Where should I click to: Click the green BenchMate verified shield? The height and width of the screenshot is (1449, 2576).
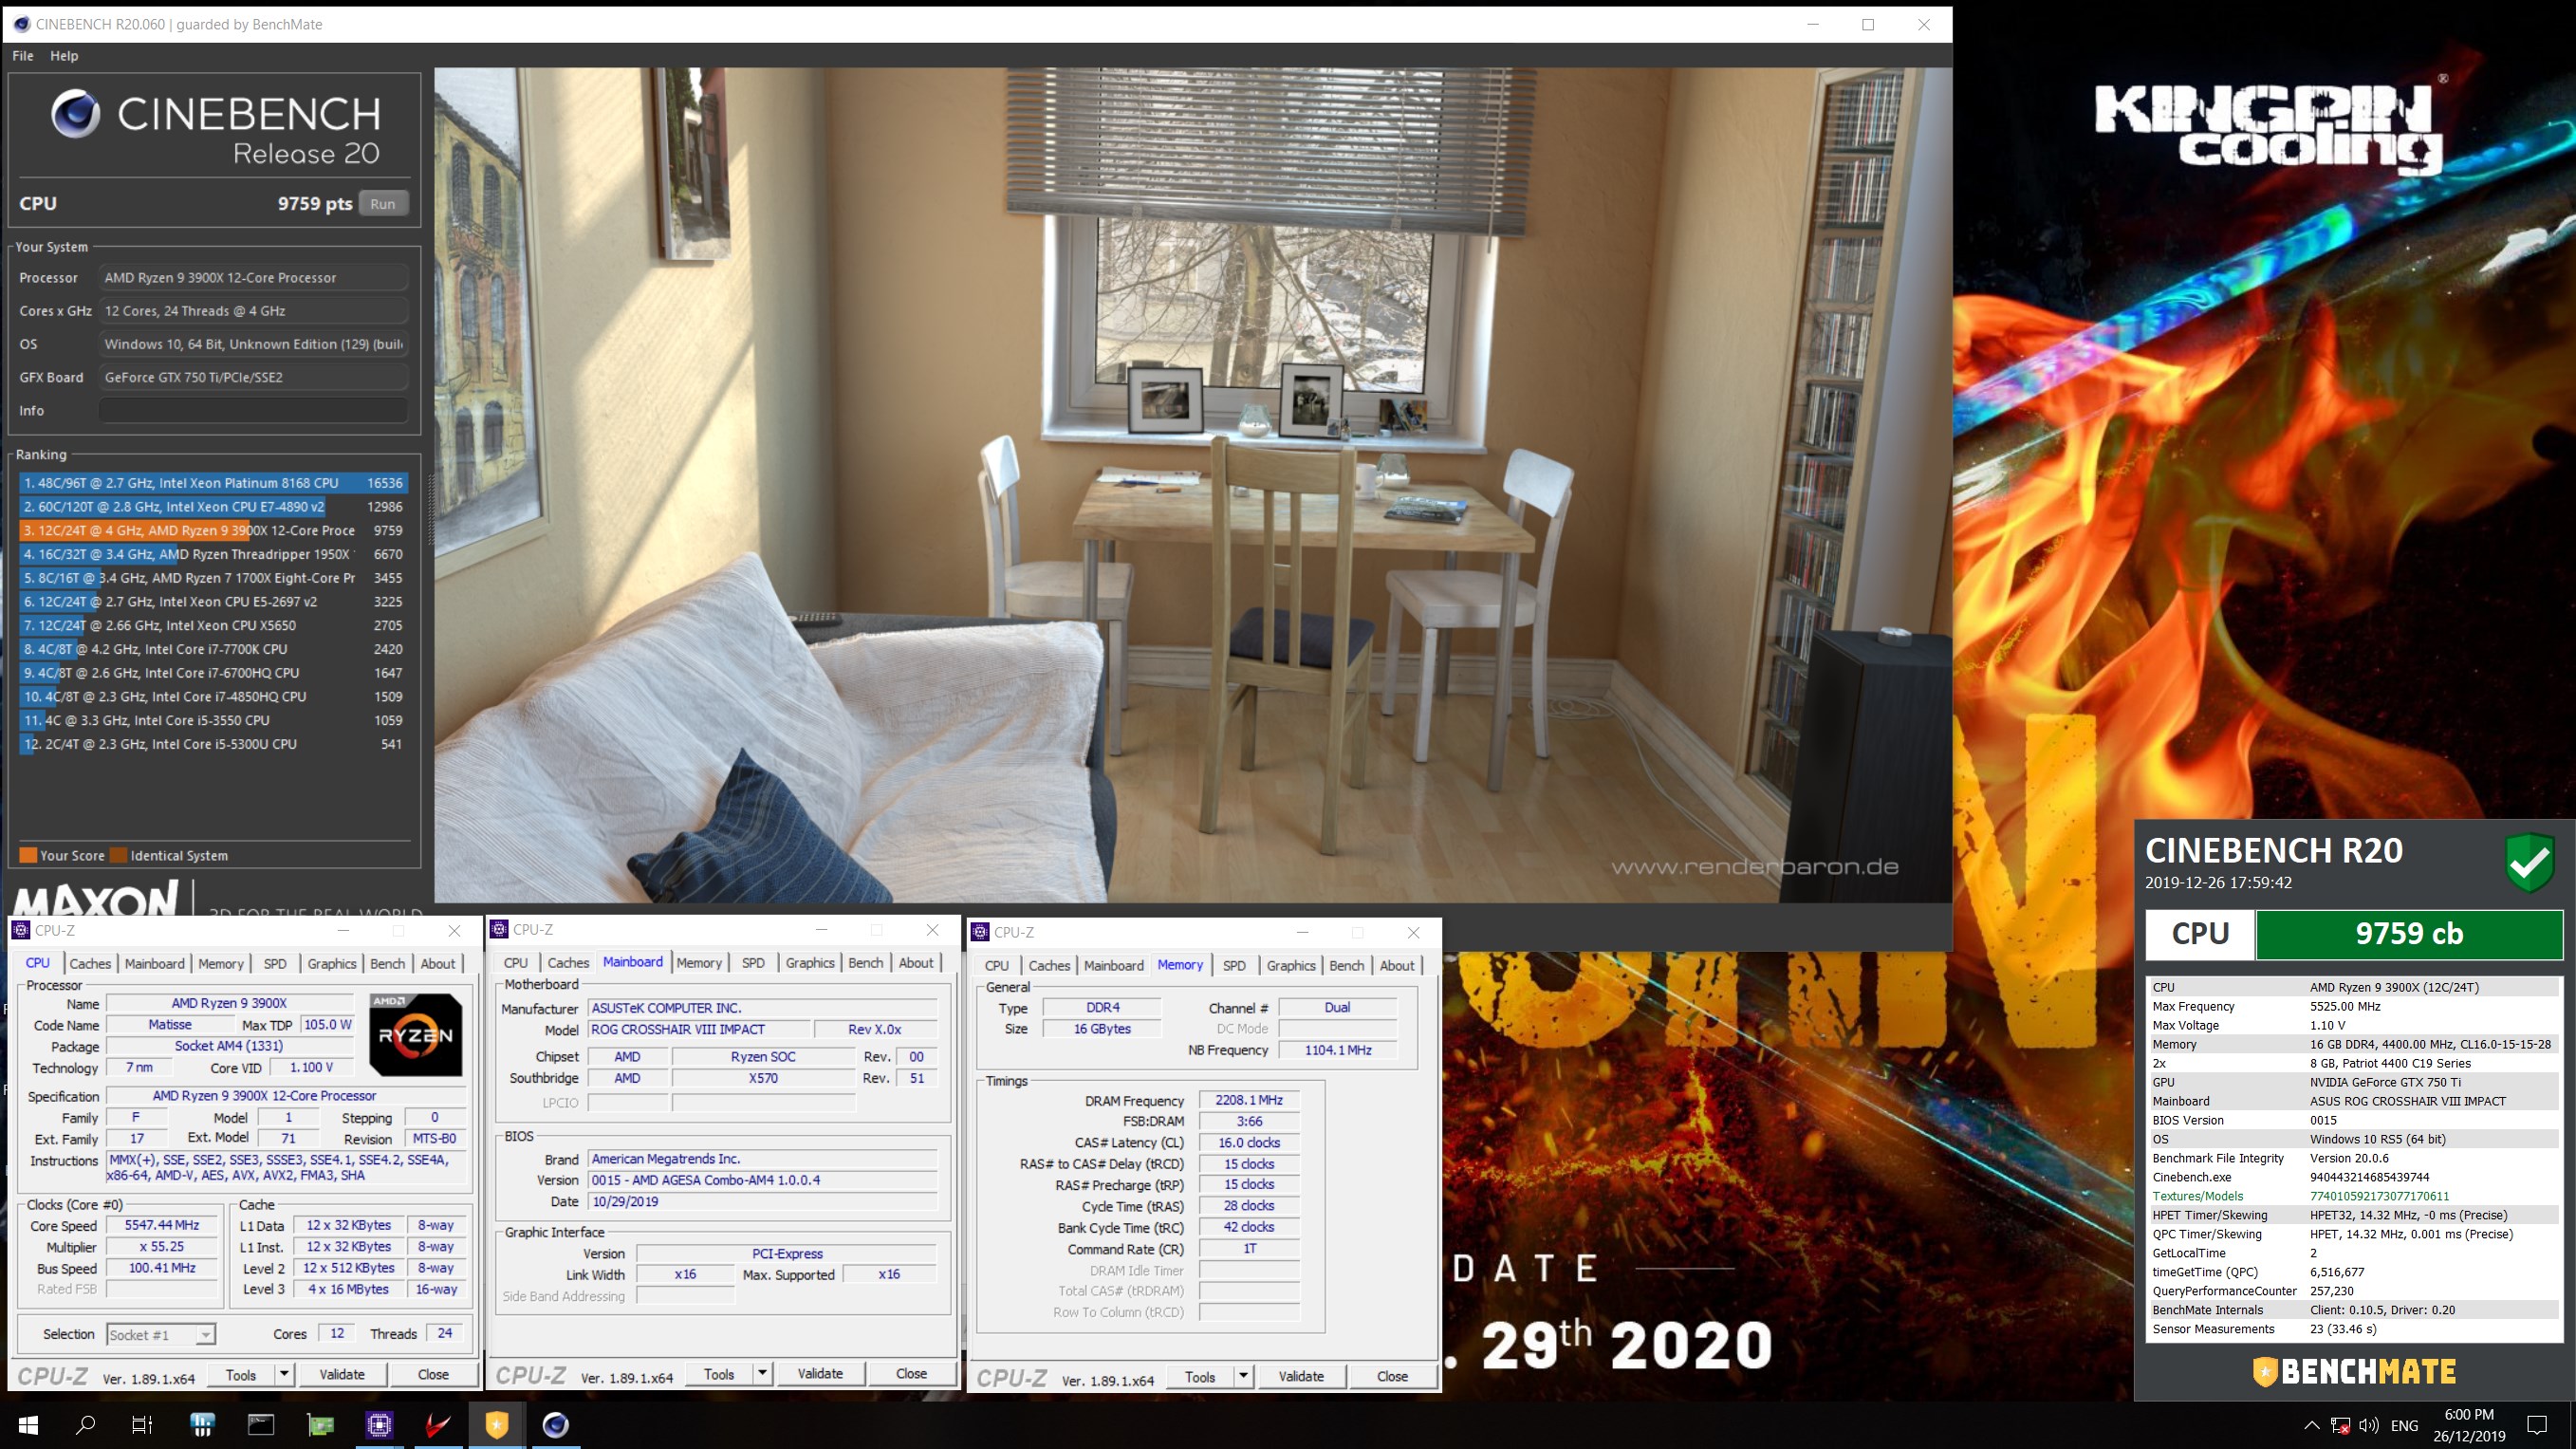(x=2530, y=862)
